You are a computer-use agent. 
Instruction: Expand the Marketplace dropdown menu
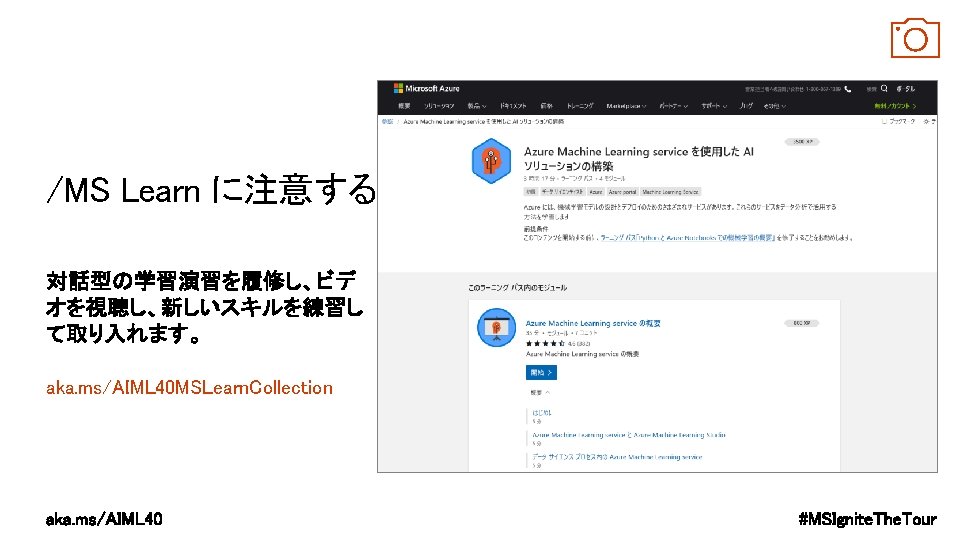click(626, 106)
